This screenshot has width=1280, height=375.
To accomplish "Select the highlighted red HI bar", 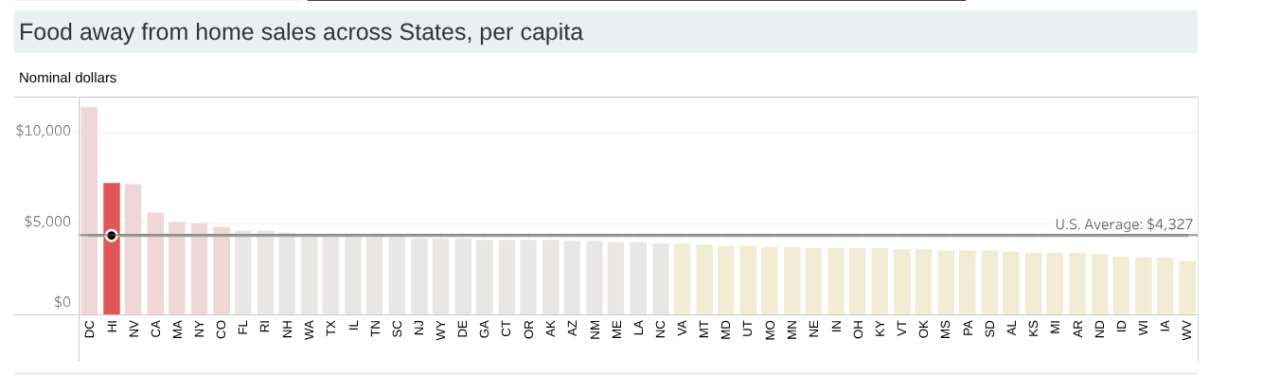I will tap(111, 248).
